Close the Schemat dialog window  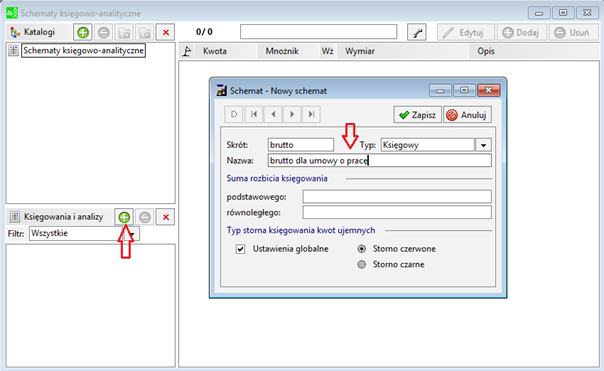pos(488,90)
